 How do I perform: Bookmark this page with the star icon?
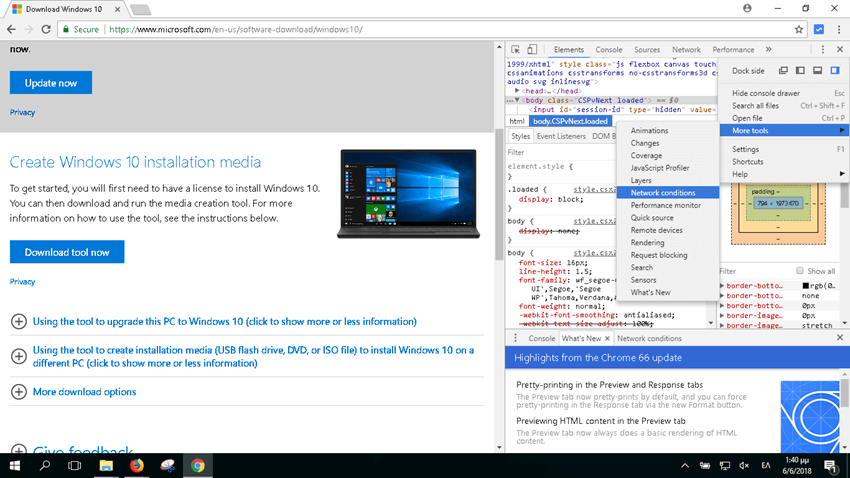click(x=799, y=29)
